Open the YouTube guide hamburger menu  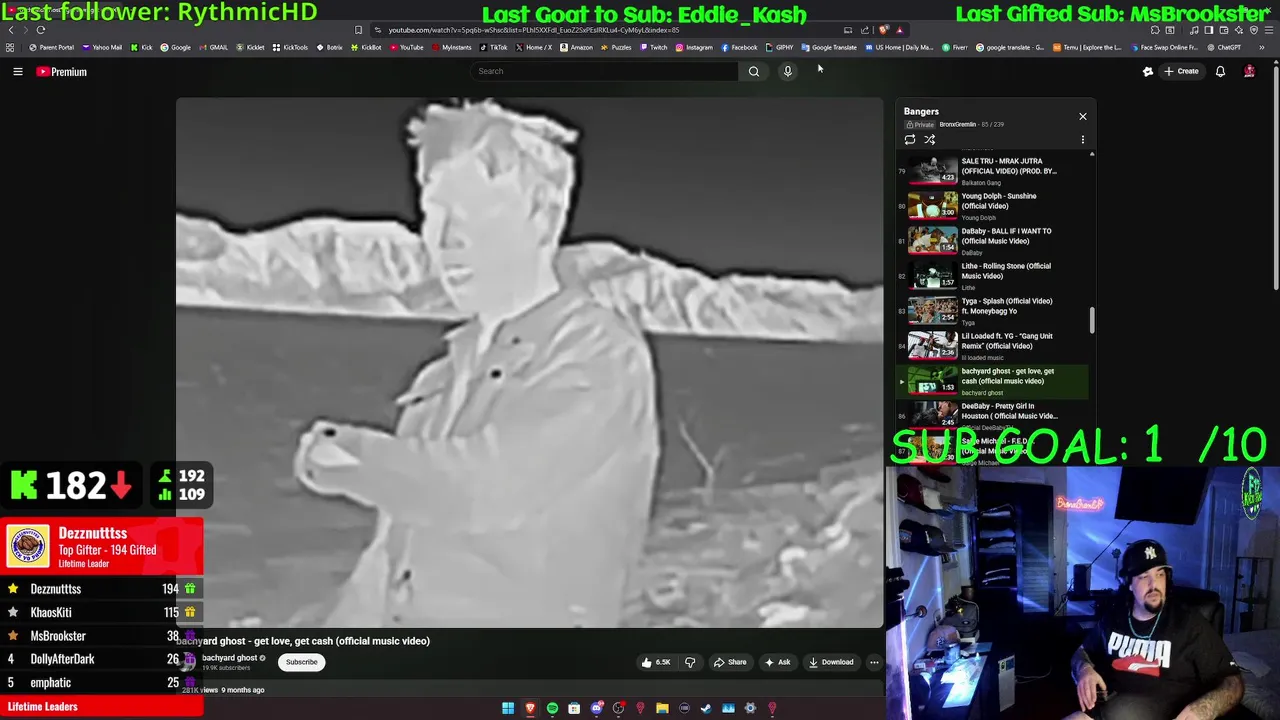click(x=18, y=72)
